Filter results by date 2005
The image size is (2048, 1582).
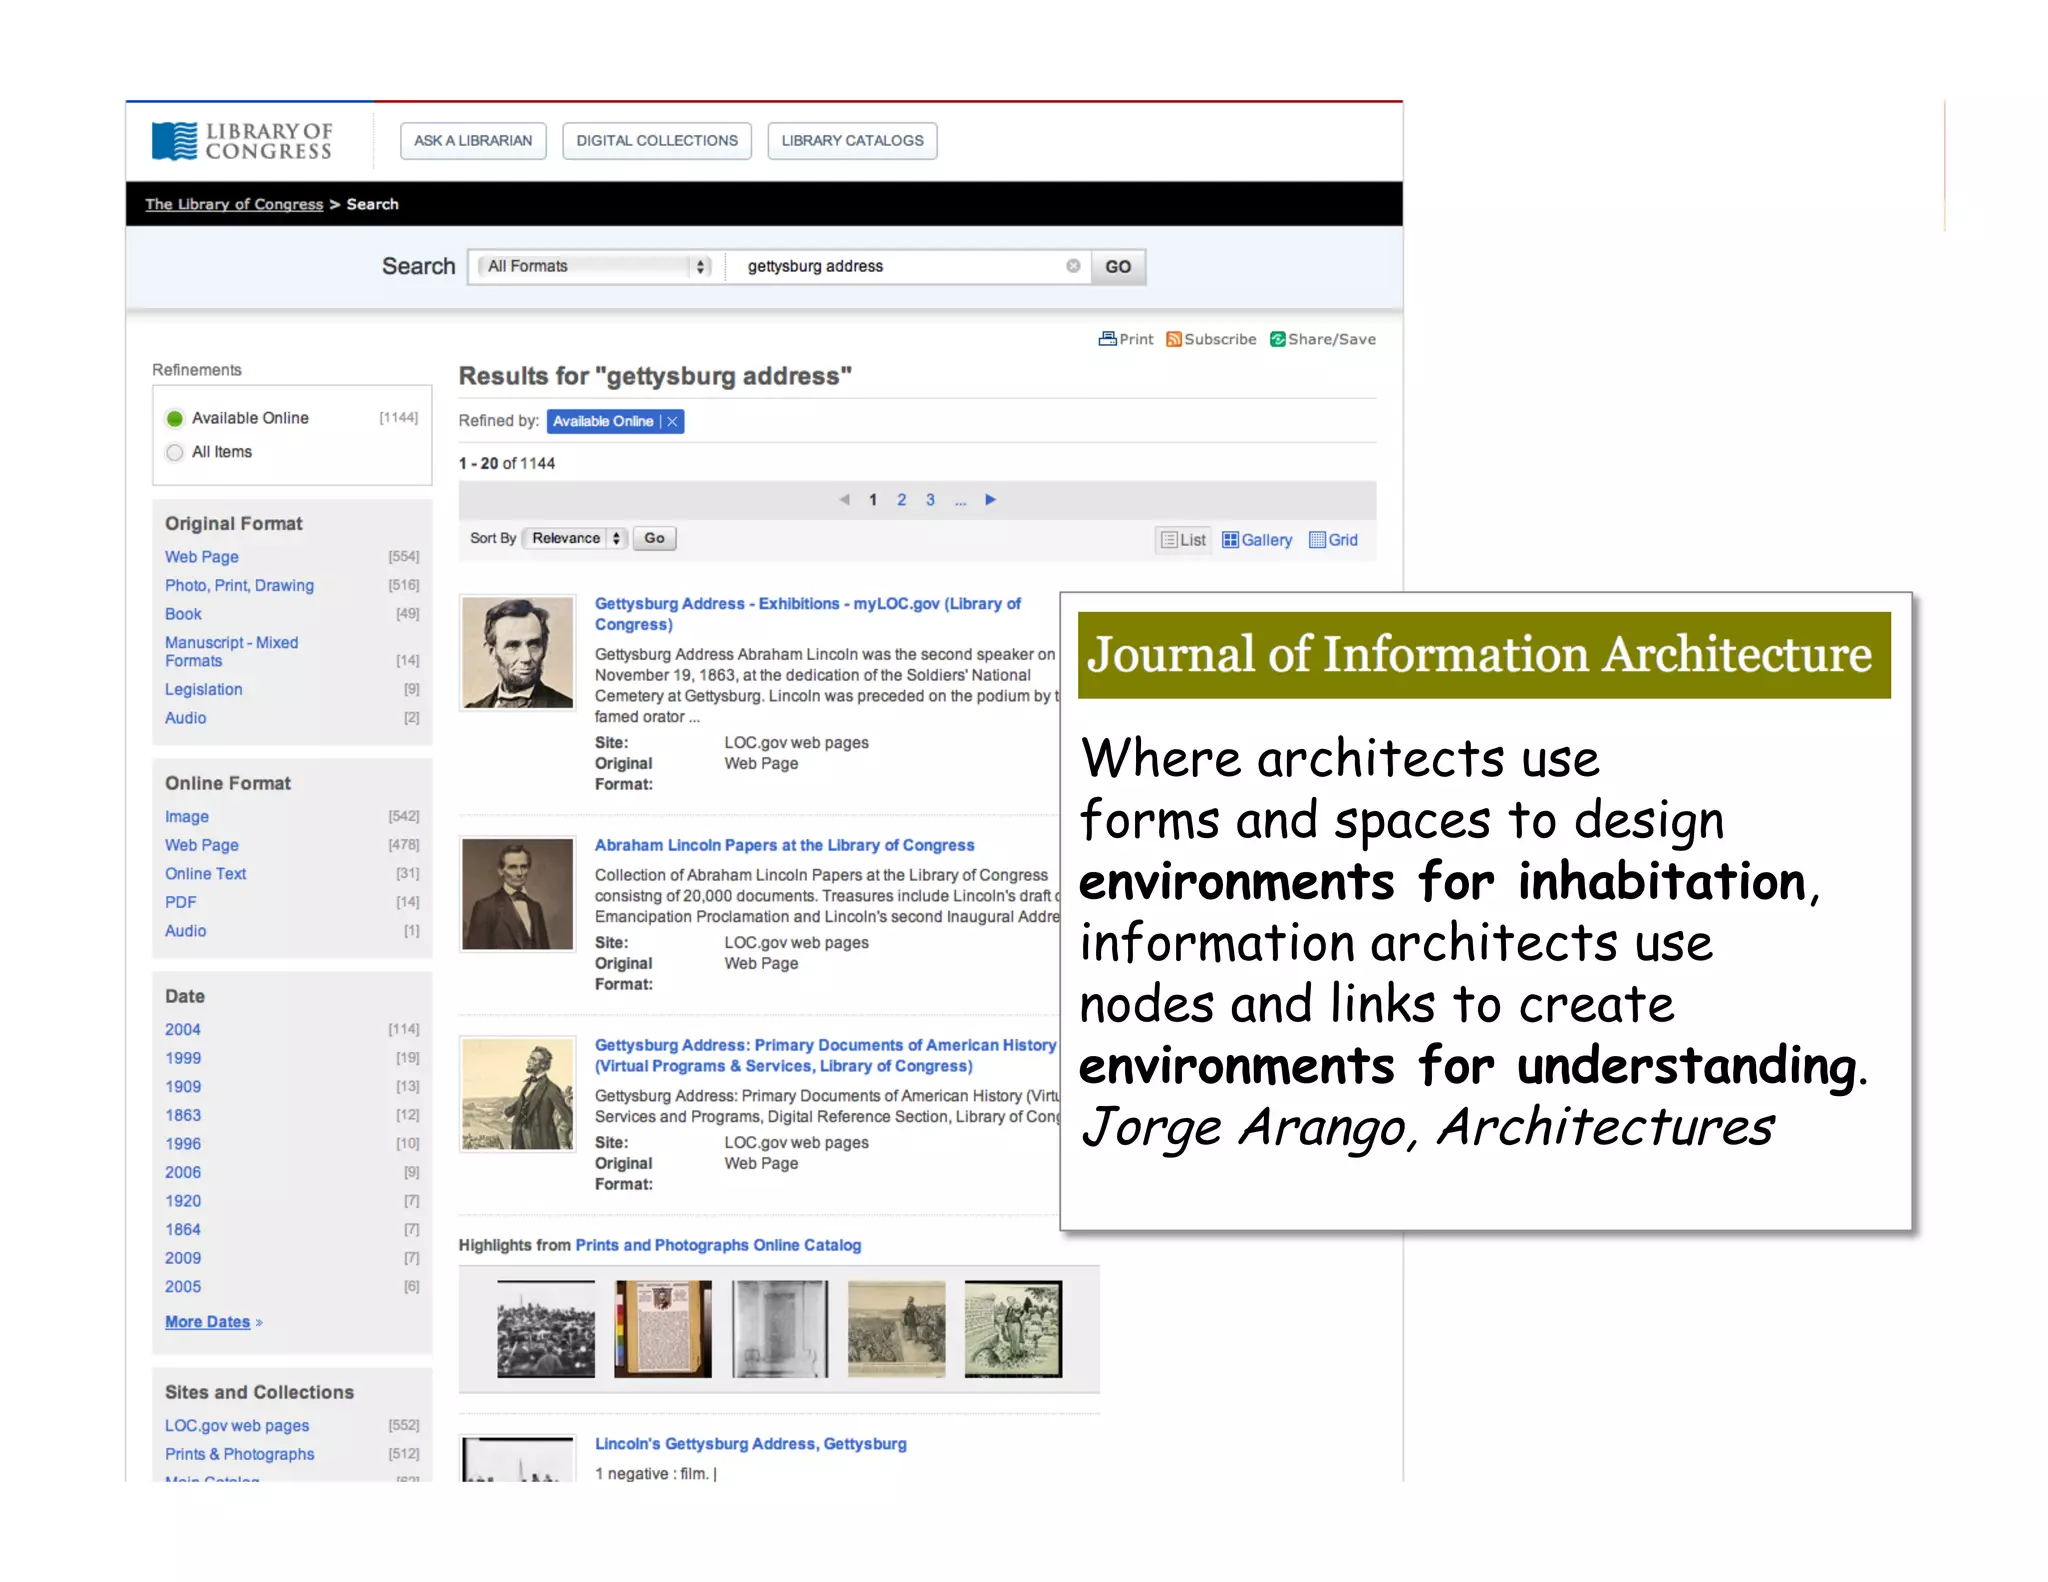(182, 1287)
